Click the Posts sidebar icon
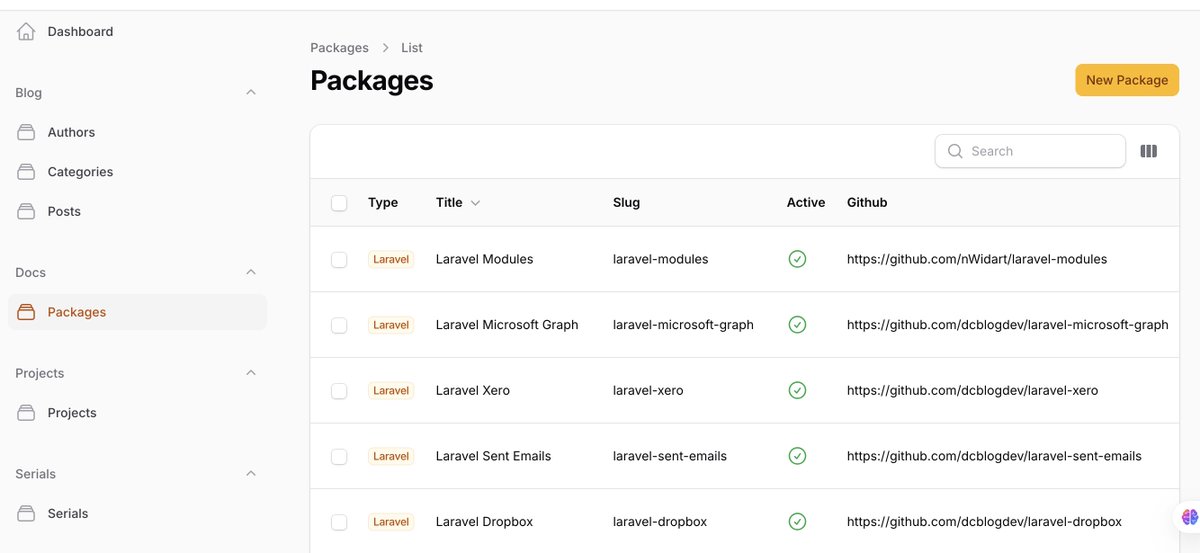 [26, 212]
